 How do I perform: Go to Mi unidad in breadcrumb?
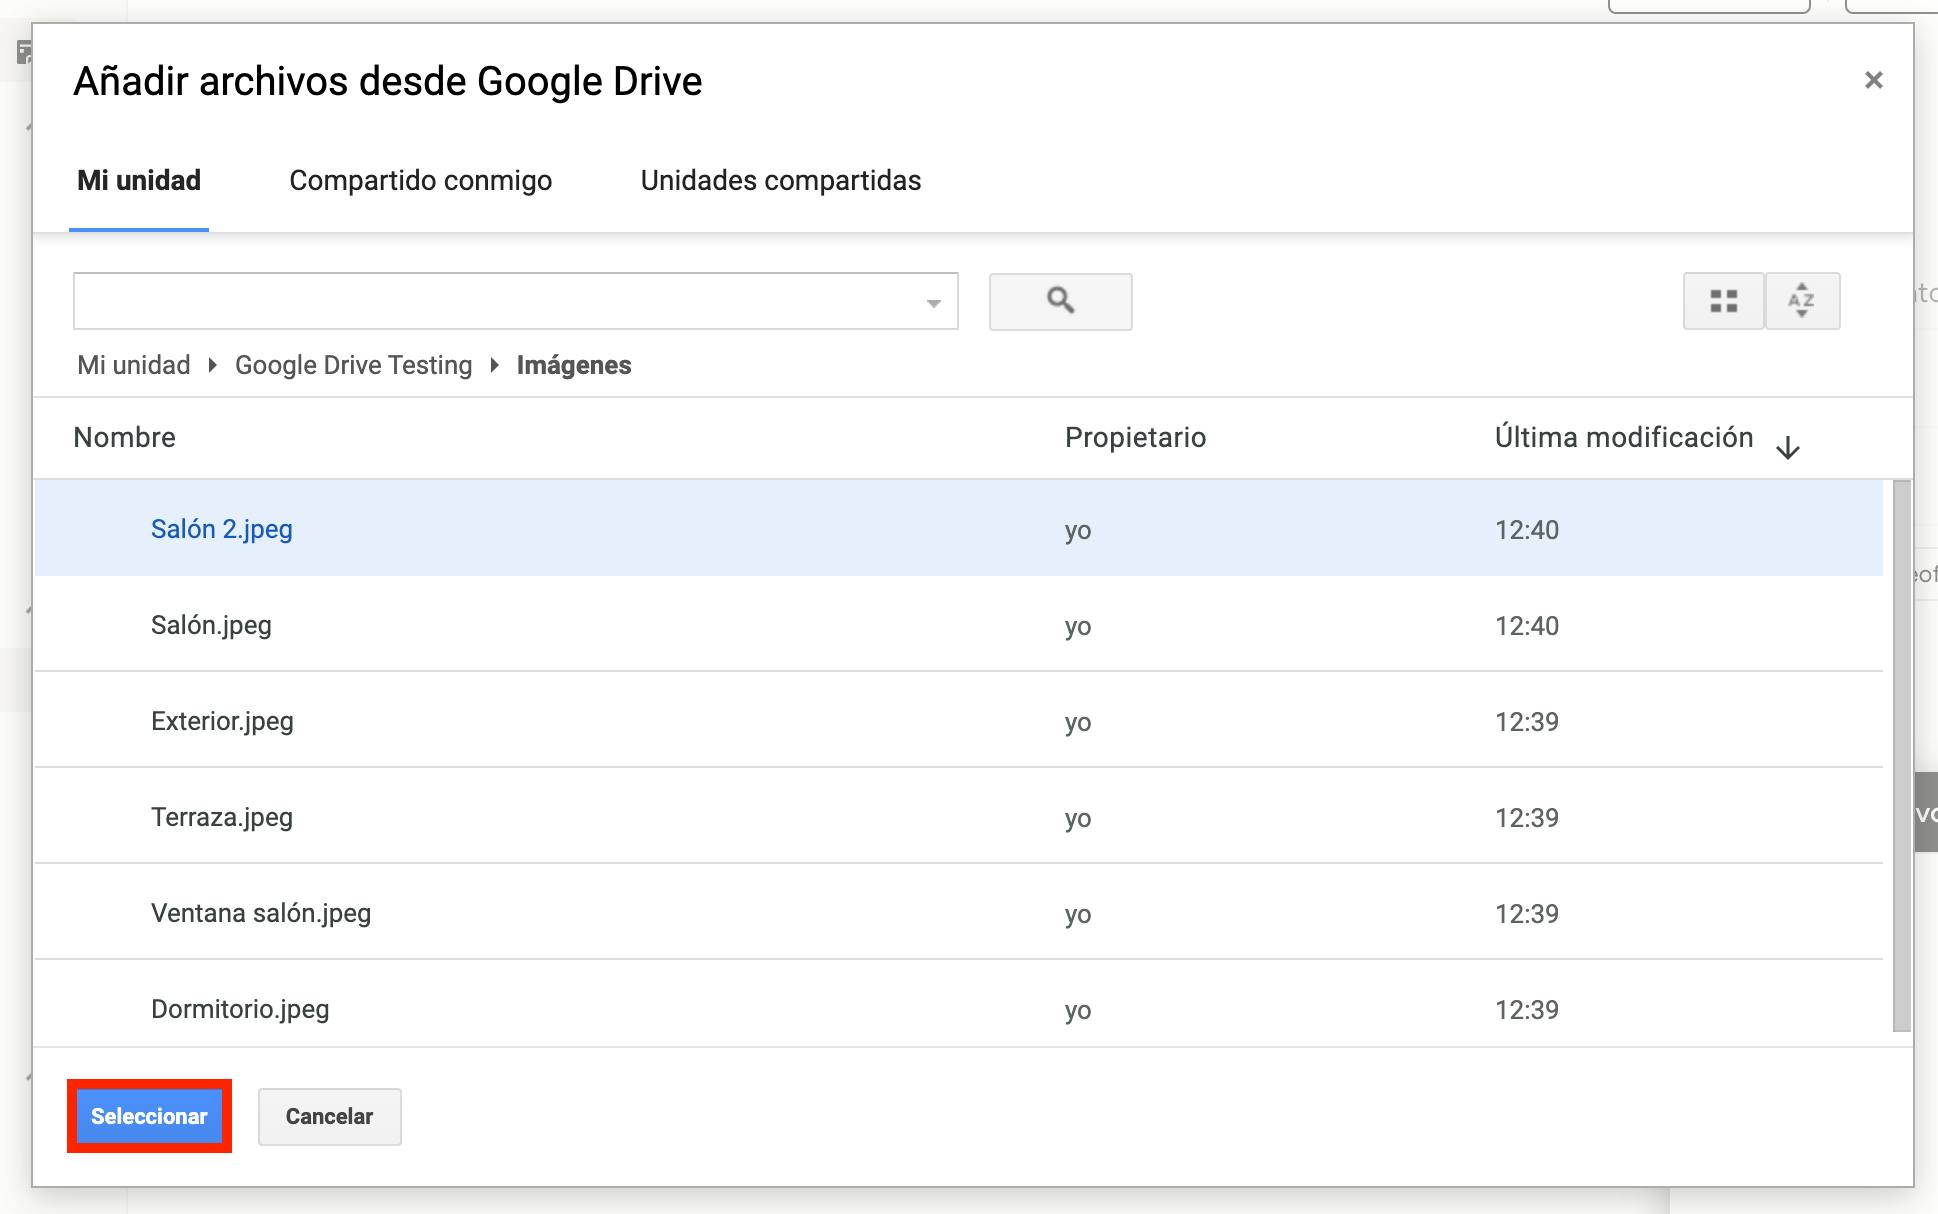pyautogui.click(x=134, y=365)
